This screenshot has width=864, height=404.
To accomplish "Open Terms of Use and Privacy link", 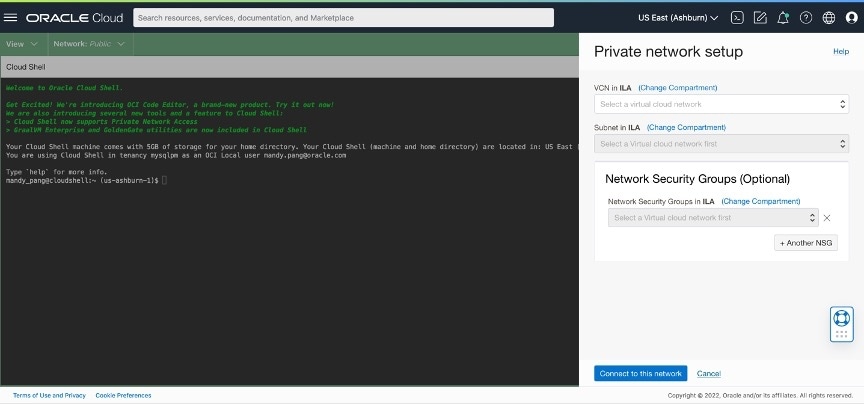I will pyautogui.click(x=50, y=395).
